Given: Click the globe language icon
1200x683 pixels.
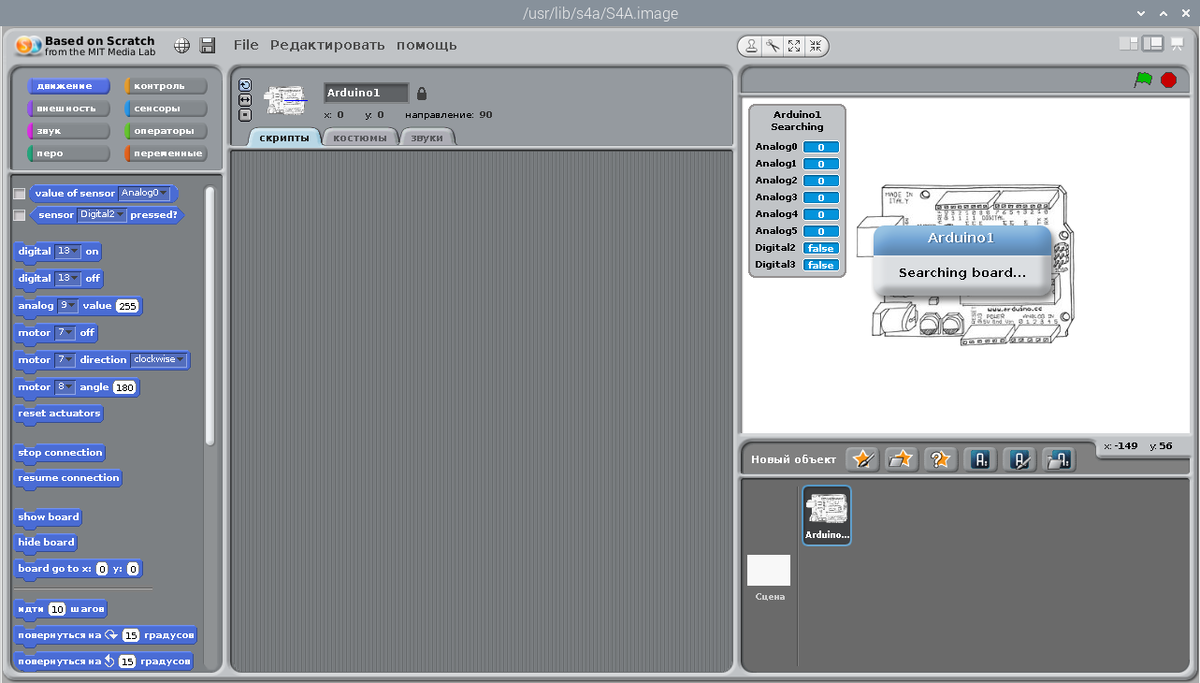Looking at the screenshot, I should click(x=182, y=45).
